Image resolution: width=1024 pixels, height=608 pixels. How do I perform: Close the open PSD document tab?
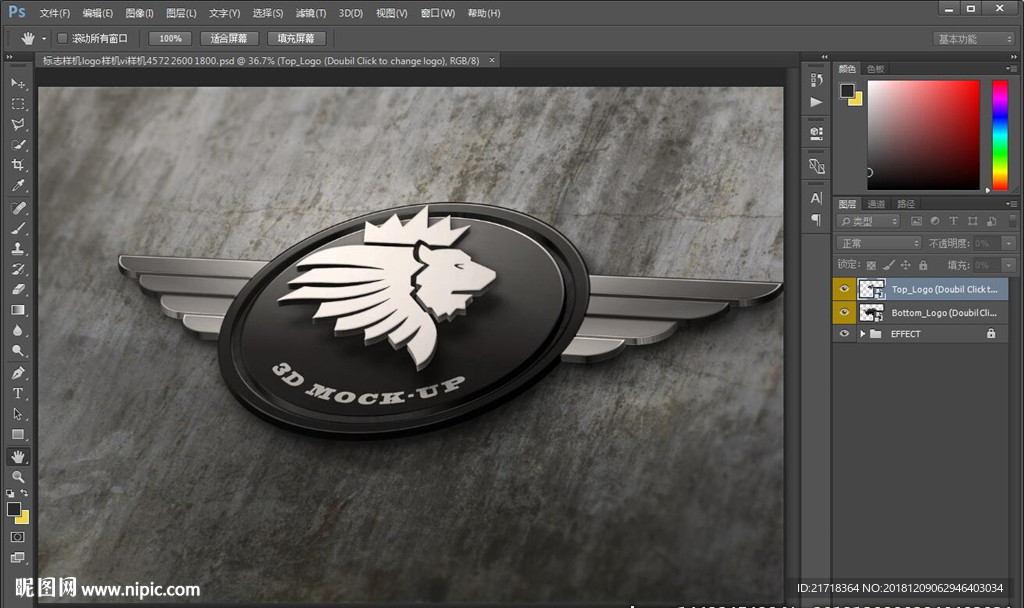click(492, 60)
